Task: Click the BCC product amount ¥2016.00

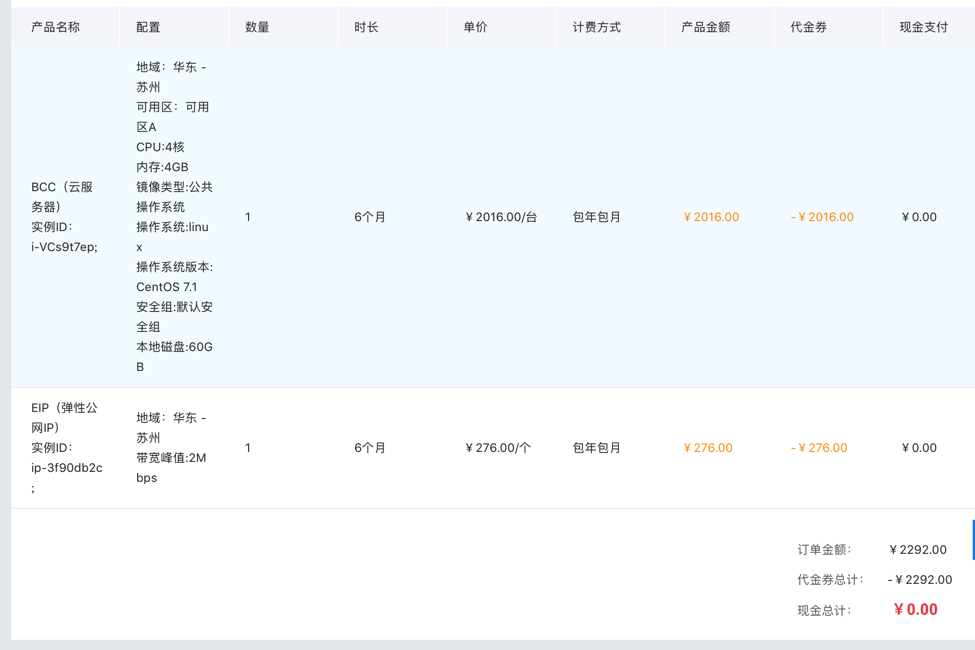Action: pyautogui.click(x=711, y=217)
